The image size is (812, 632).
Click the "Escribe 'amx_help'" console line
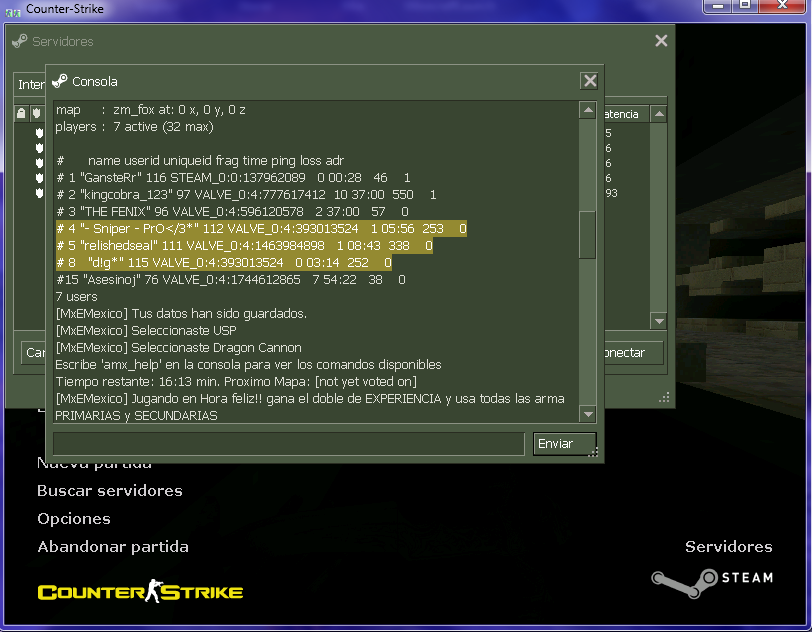[x=249, y=365]
